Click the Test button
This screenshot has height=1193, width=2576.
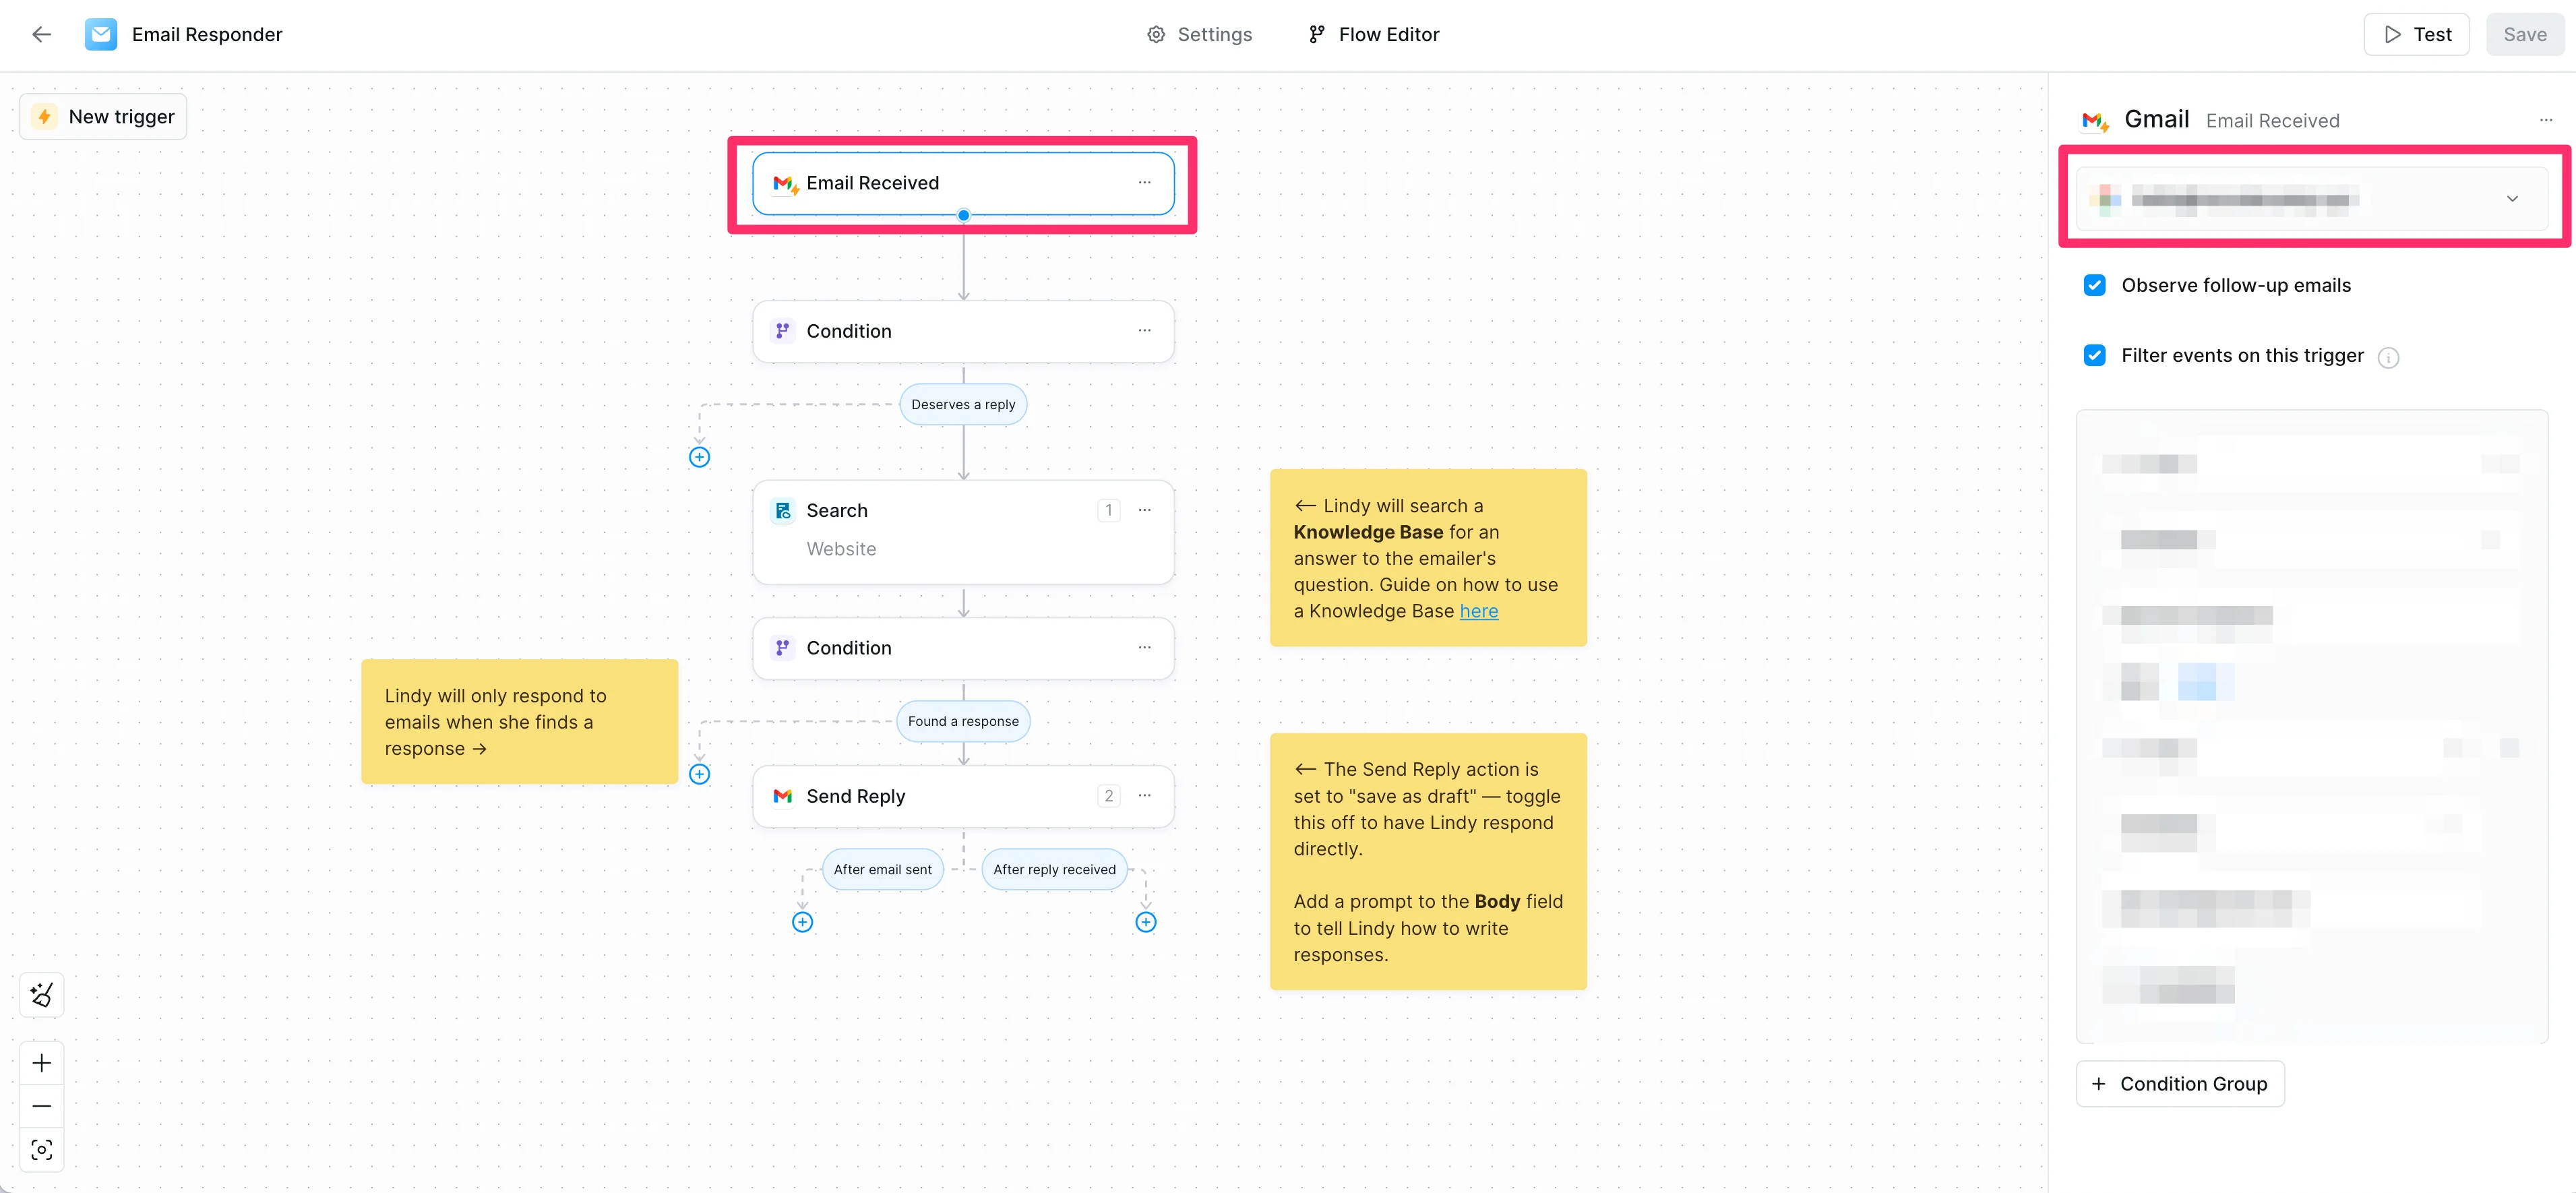pyautogui.click(x=2416, y=34)
